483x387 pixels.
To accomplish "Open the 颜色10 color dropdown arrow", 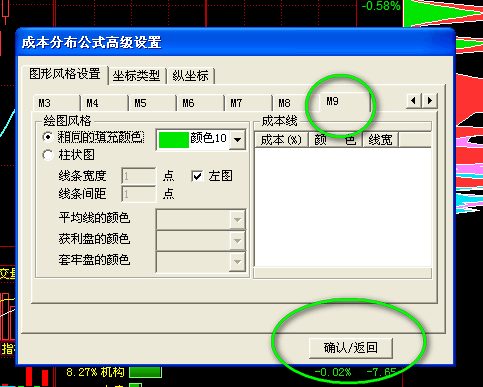I will click(x=237, y=140).
